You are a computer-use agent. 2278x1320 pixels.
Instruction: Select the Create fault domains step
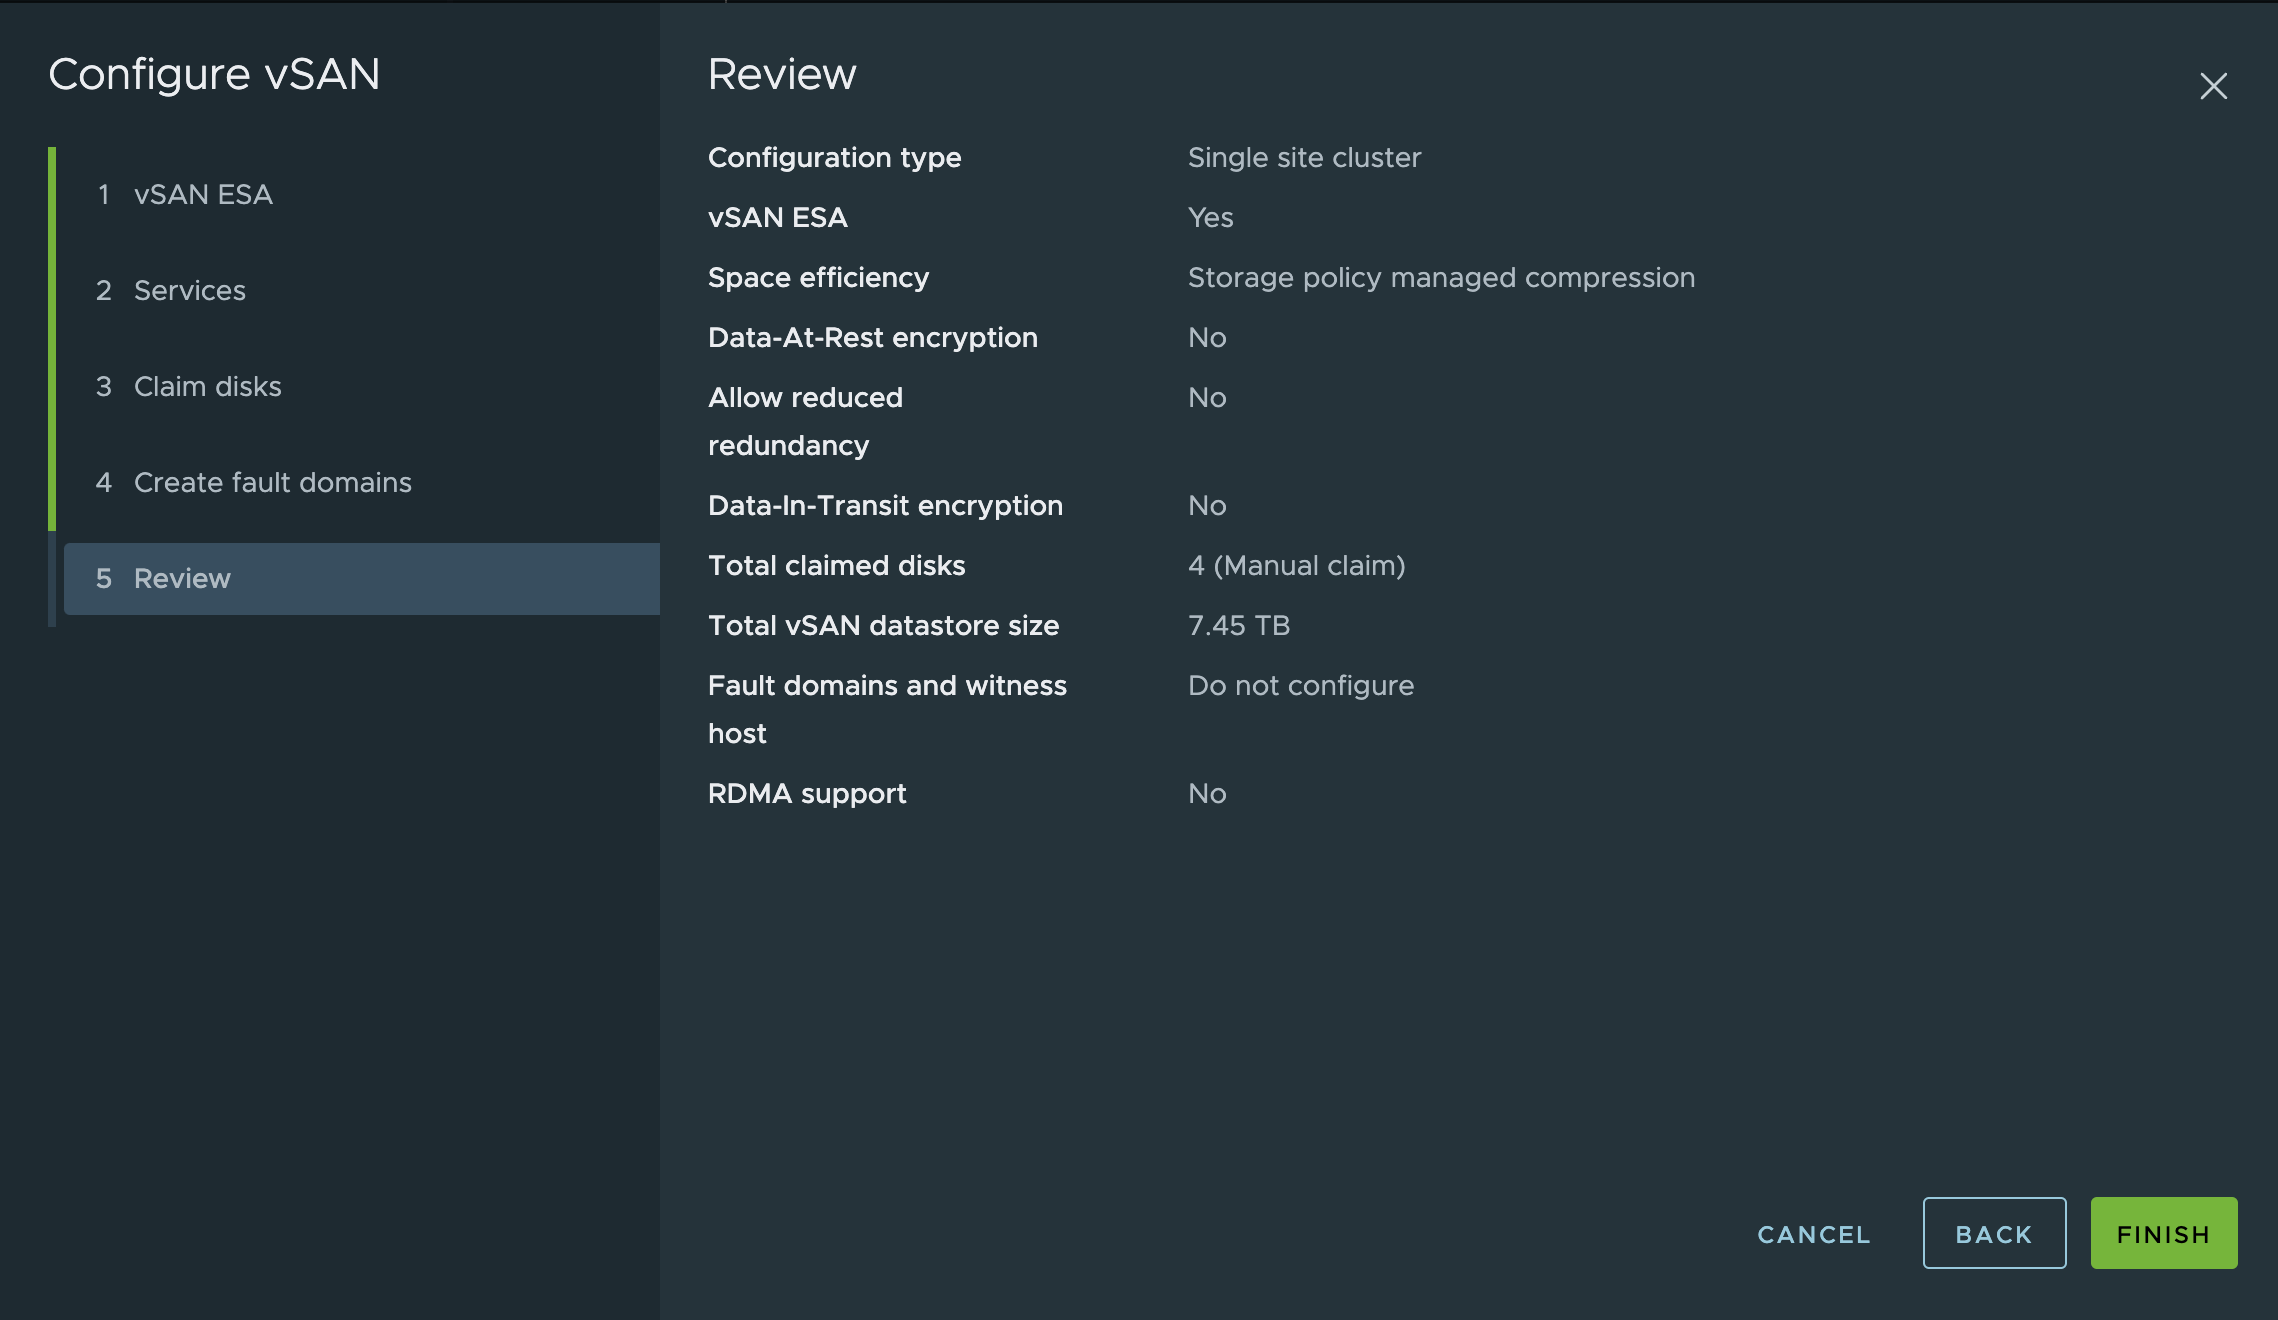271,482
